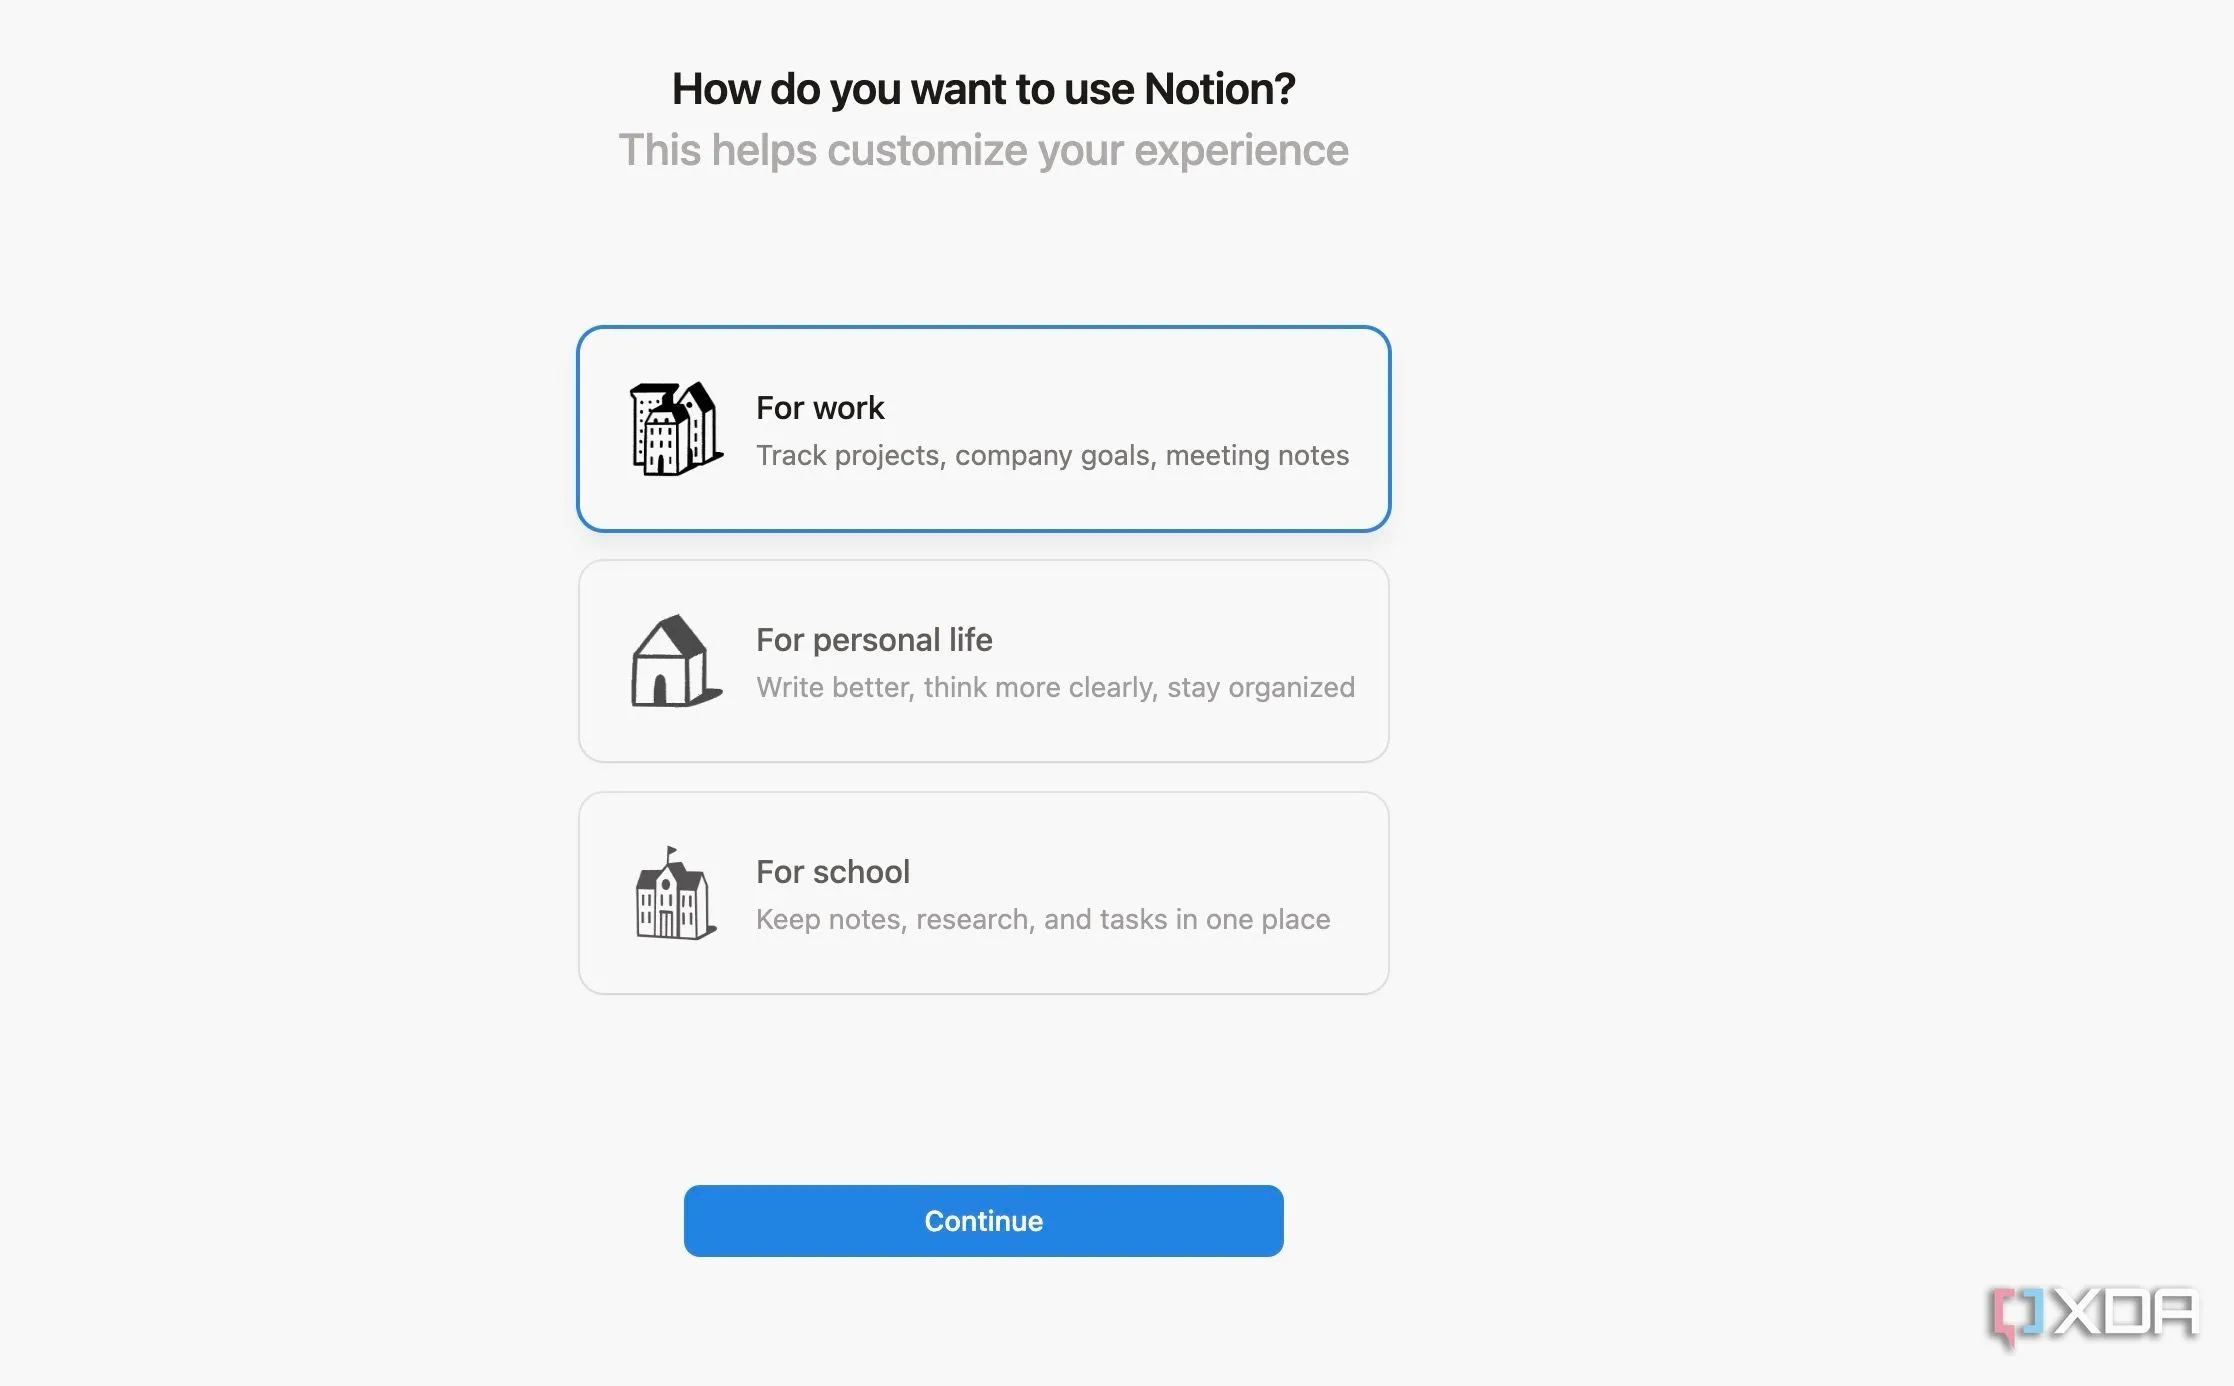Click the small house icon for personal life
The height and width of the screenshot is (1386, 2234).
click(x=676, y=661)
